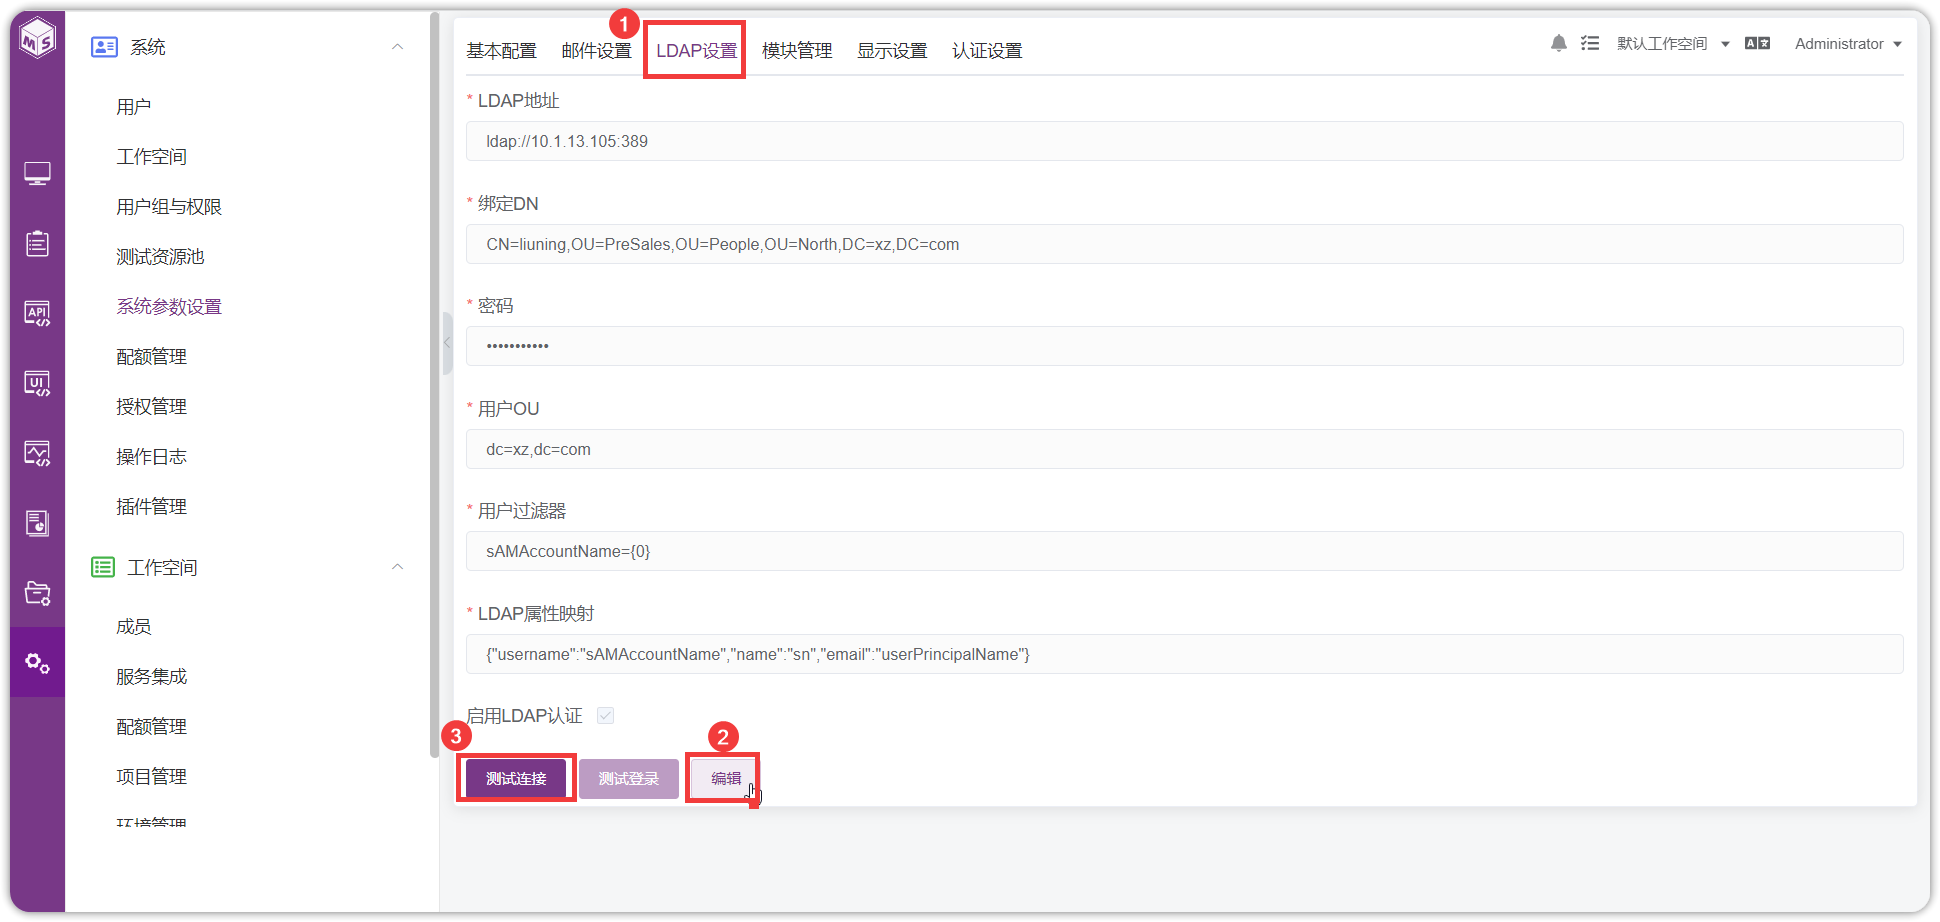1940x922 pixels.
Task: Open the UI testing sidebar icon
Action: coord(38,383)
